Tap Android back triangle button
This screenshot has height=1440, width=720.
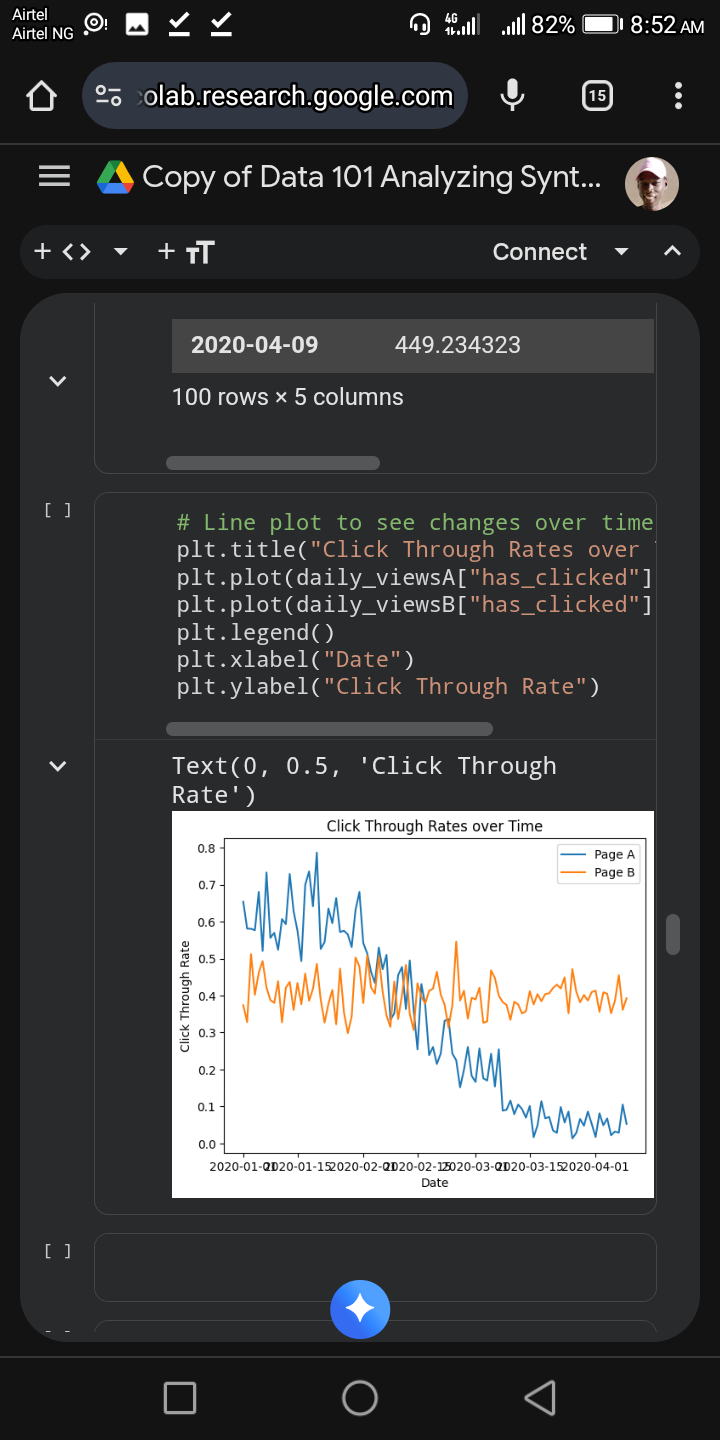[x=540, y=1397]
